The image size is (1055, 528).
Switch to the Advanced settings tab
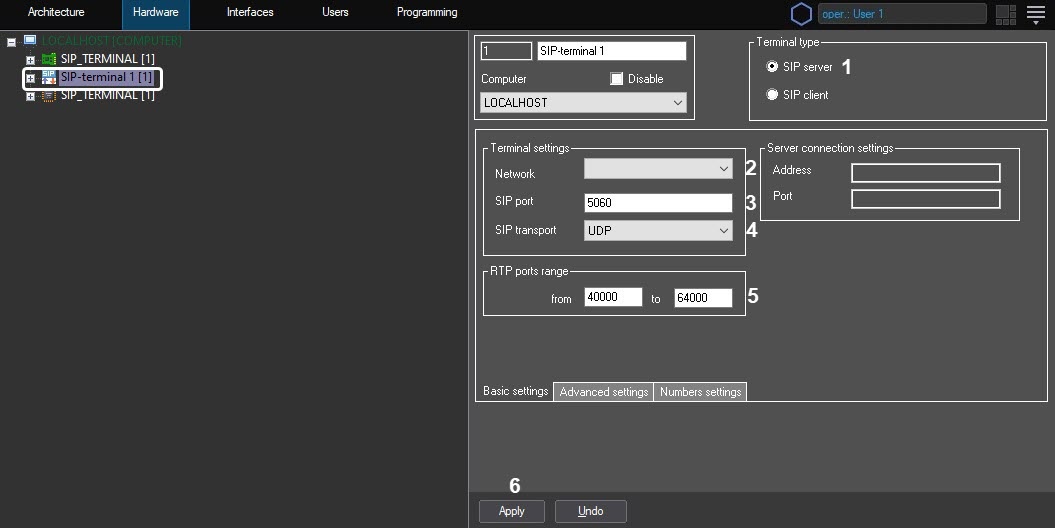point(603,392)
